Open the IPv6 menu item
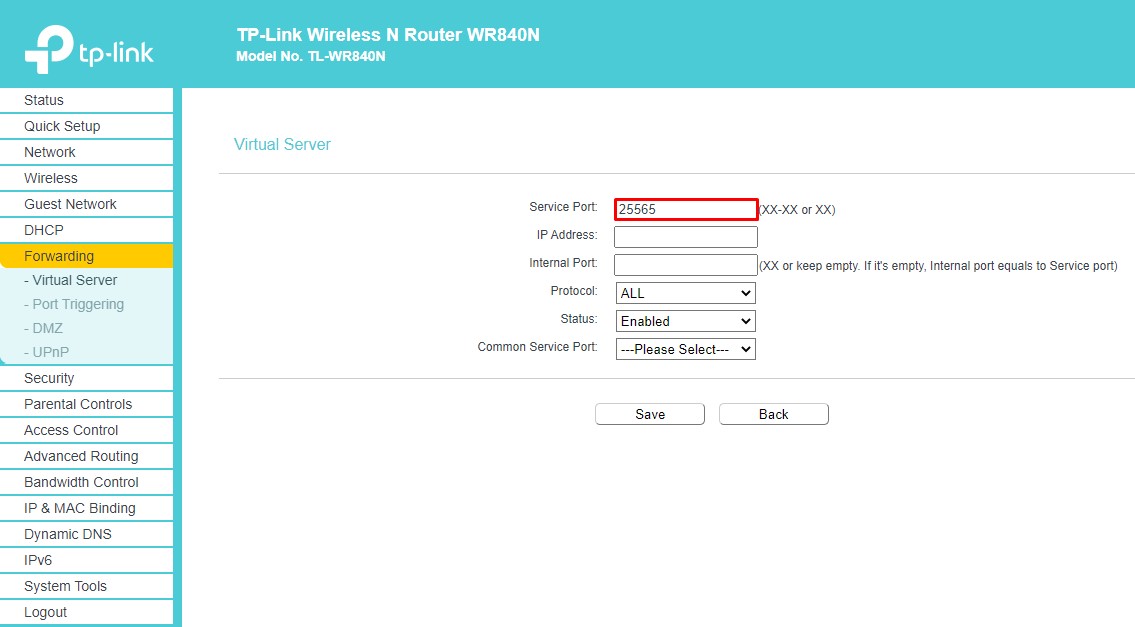This screenshot has height=627, width=1135. pos(86,560)
